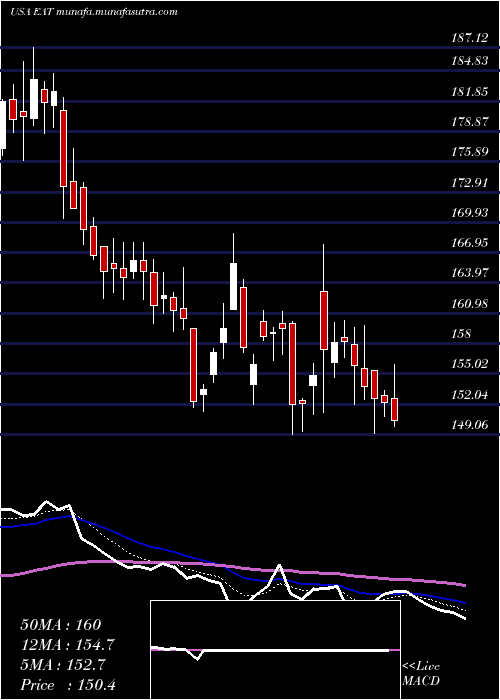Select the 187.12 price level label
The image size is (500, 700).
pyautogui.click(x=470, y=39)
